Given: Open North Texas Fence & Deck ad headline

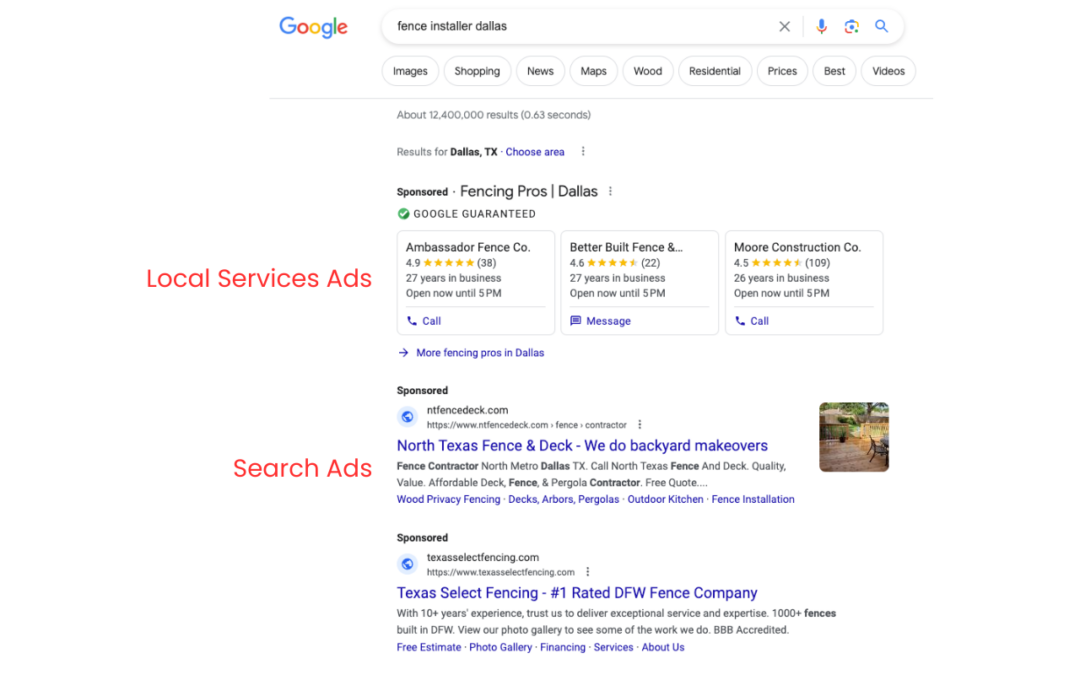Looking at the screenshot, I should point(582,446).
